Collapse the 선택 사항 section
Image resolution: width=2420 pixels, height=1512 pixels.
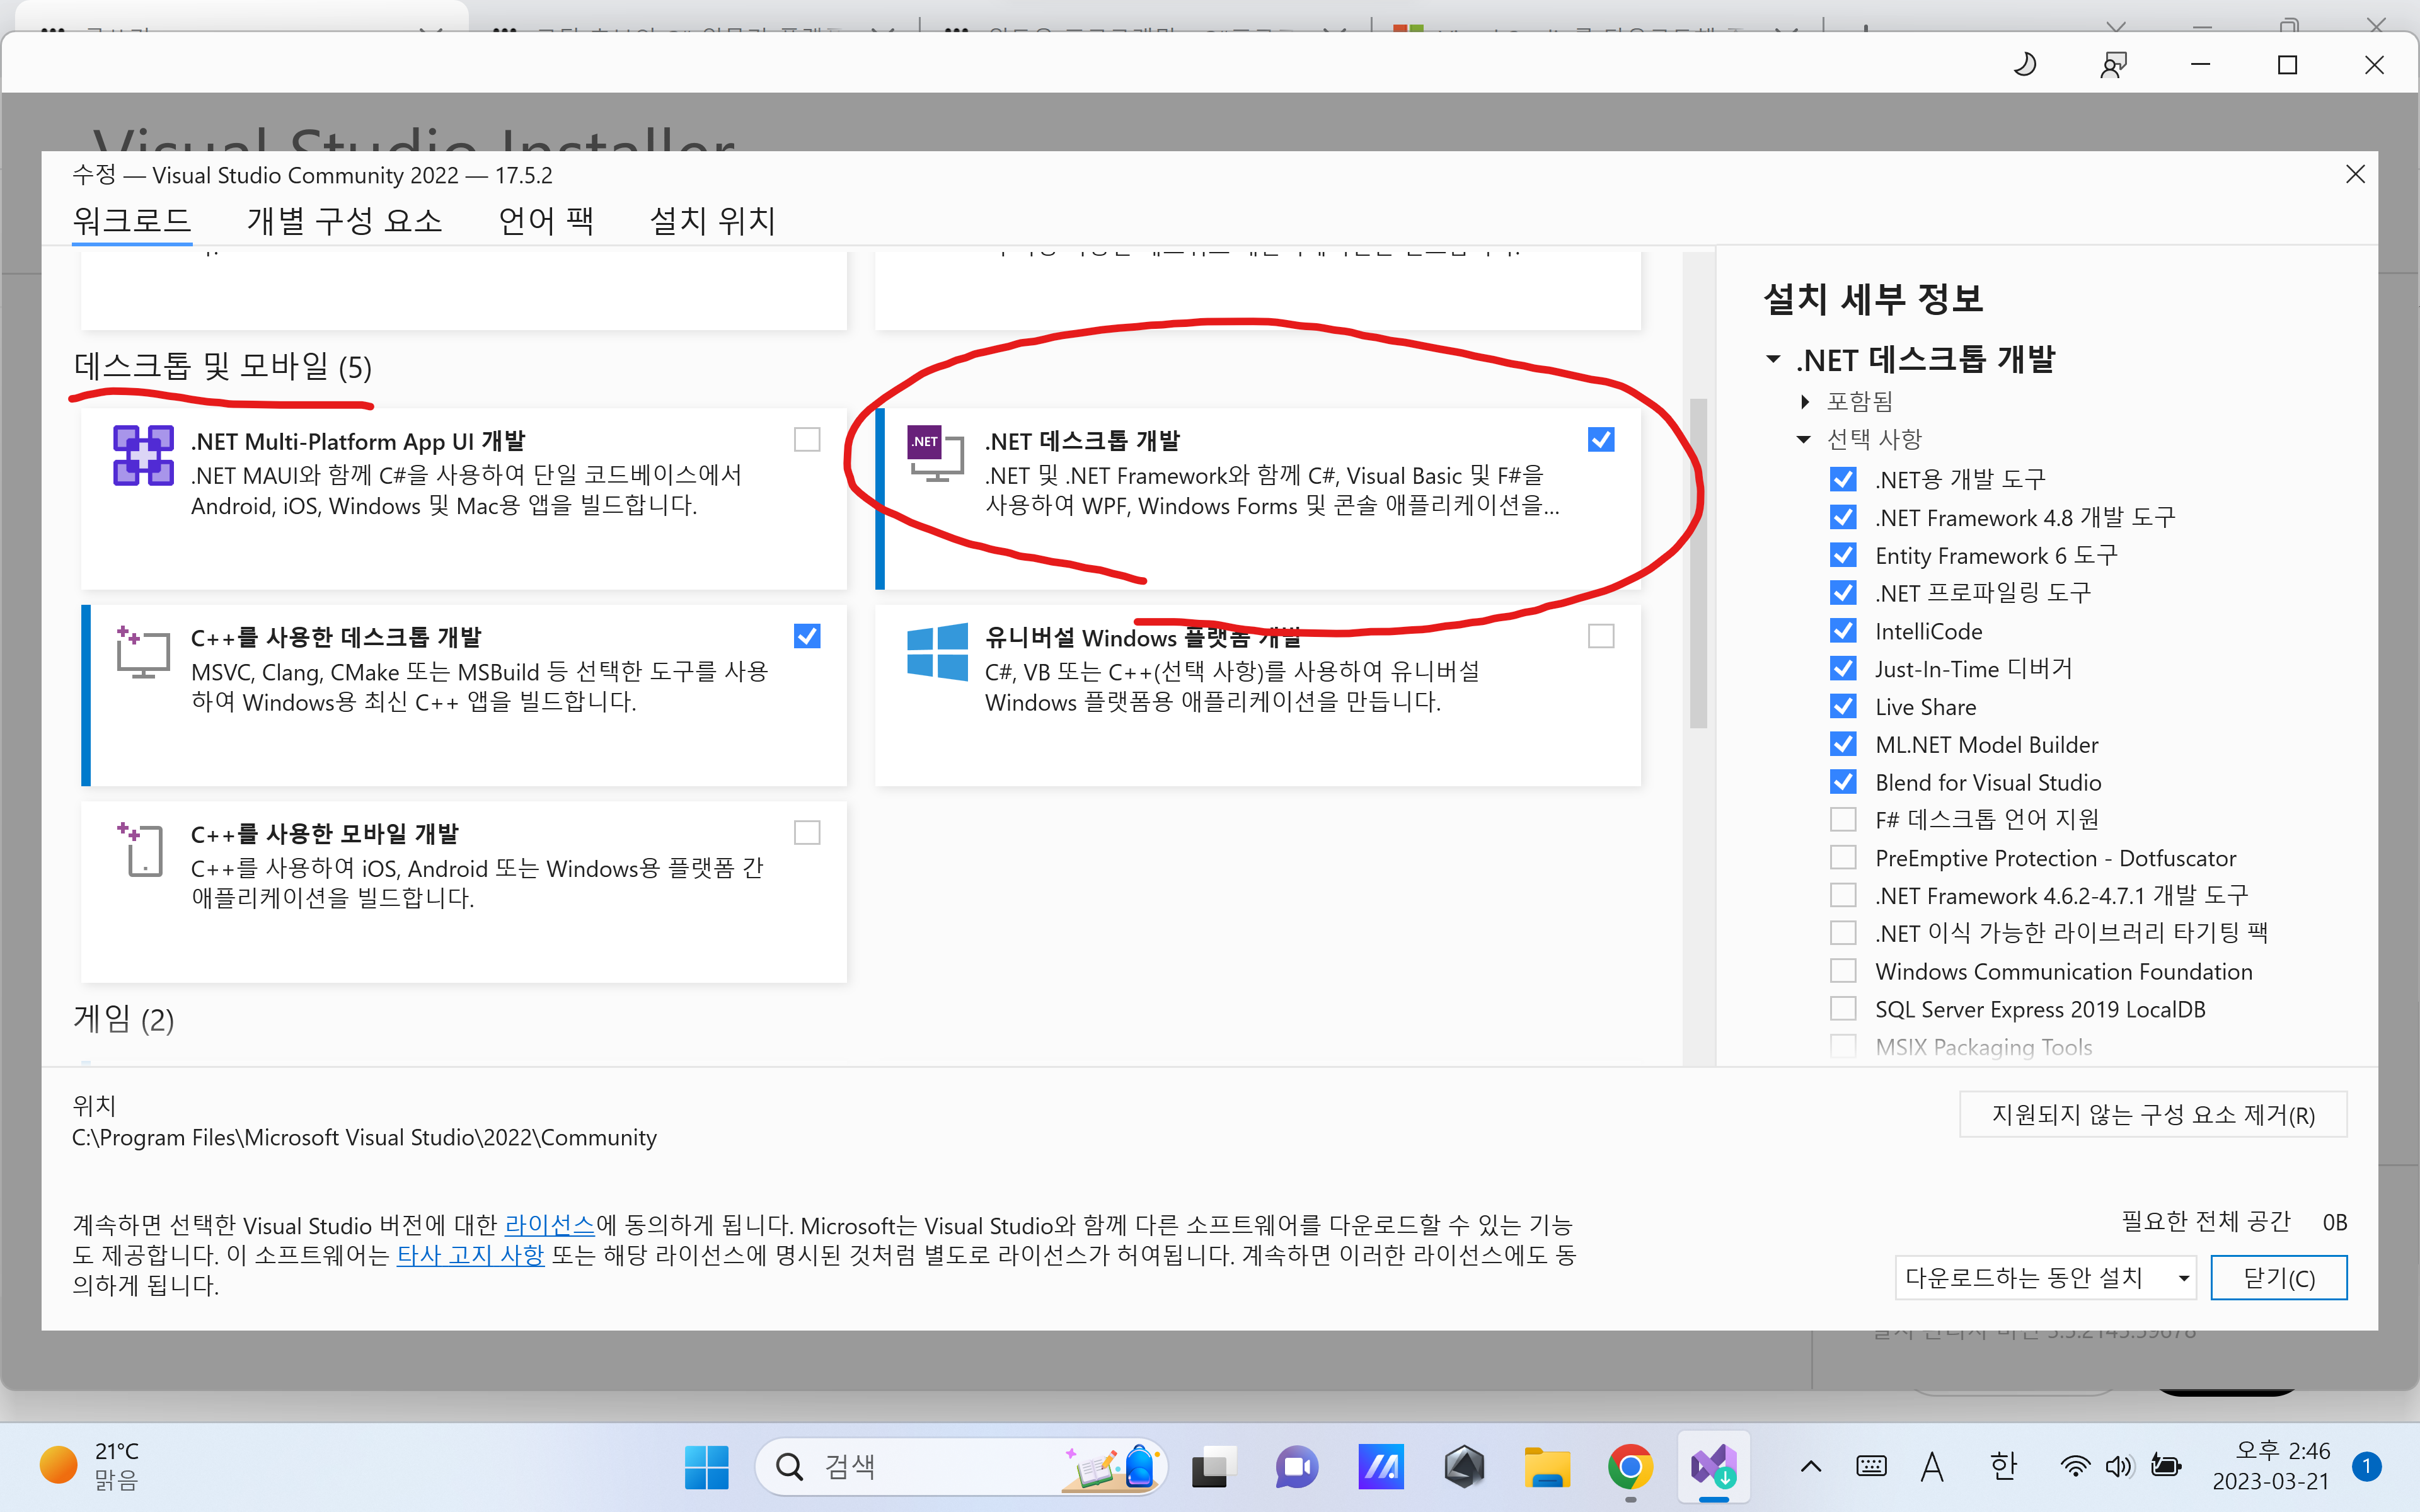[1804, 439]
